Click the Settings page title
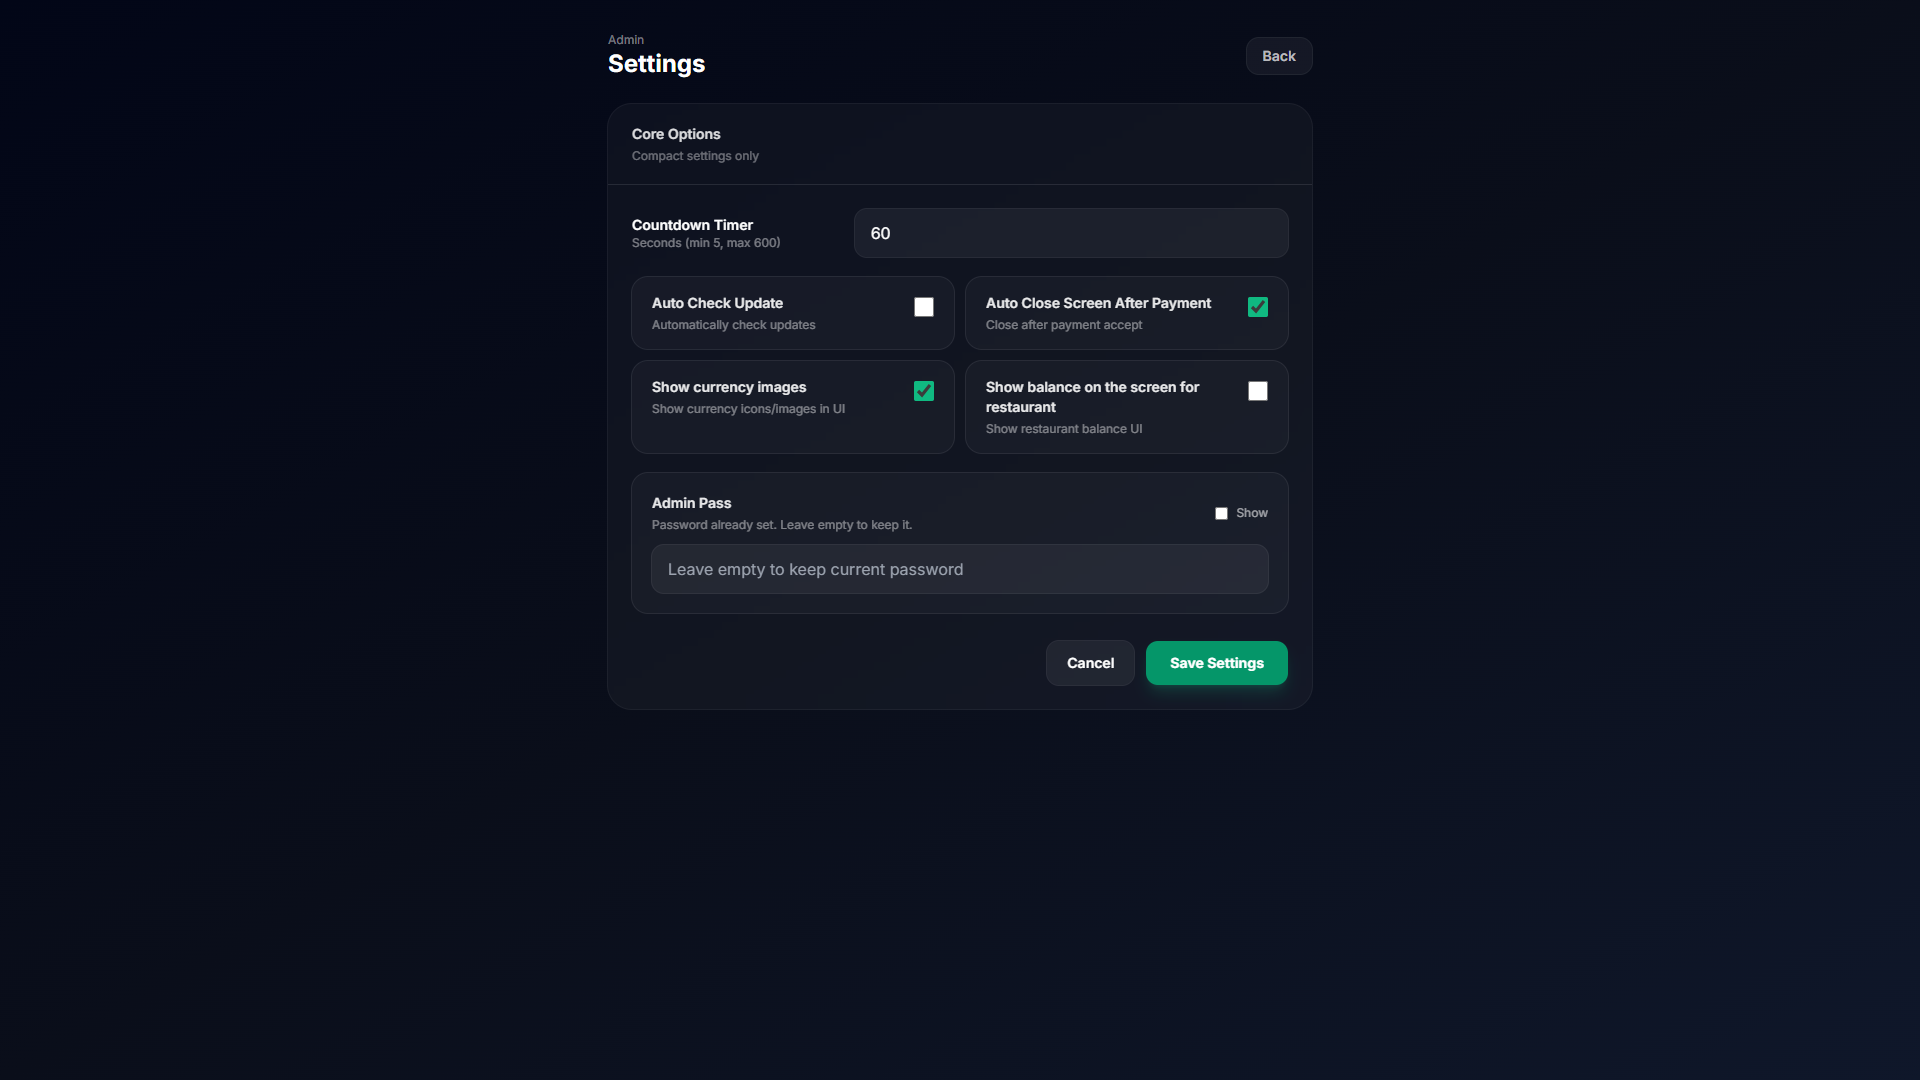Image resolution: width=1920 pixels, height=1080 pixels. pos(657,63)
